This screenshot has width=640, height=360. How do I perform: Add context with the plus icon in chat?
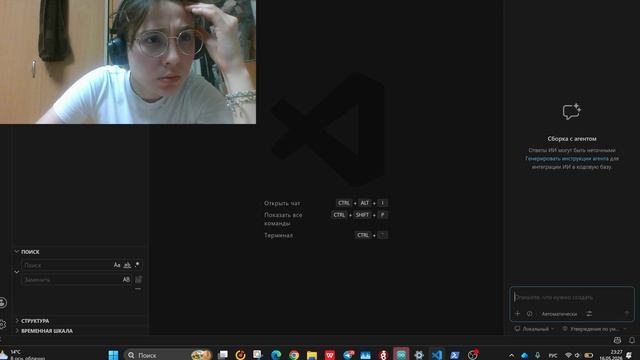coord(518,313)
